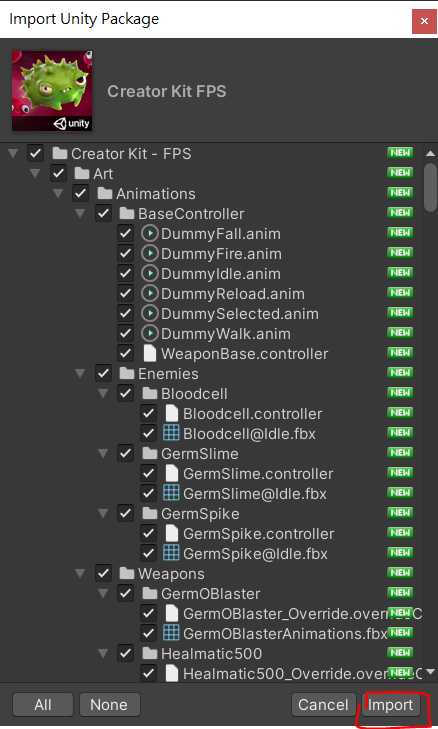Click the GermOBlasterAnimations.fbx model icon
The image size is (438, 729).
tap(171, 633)
